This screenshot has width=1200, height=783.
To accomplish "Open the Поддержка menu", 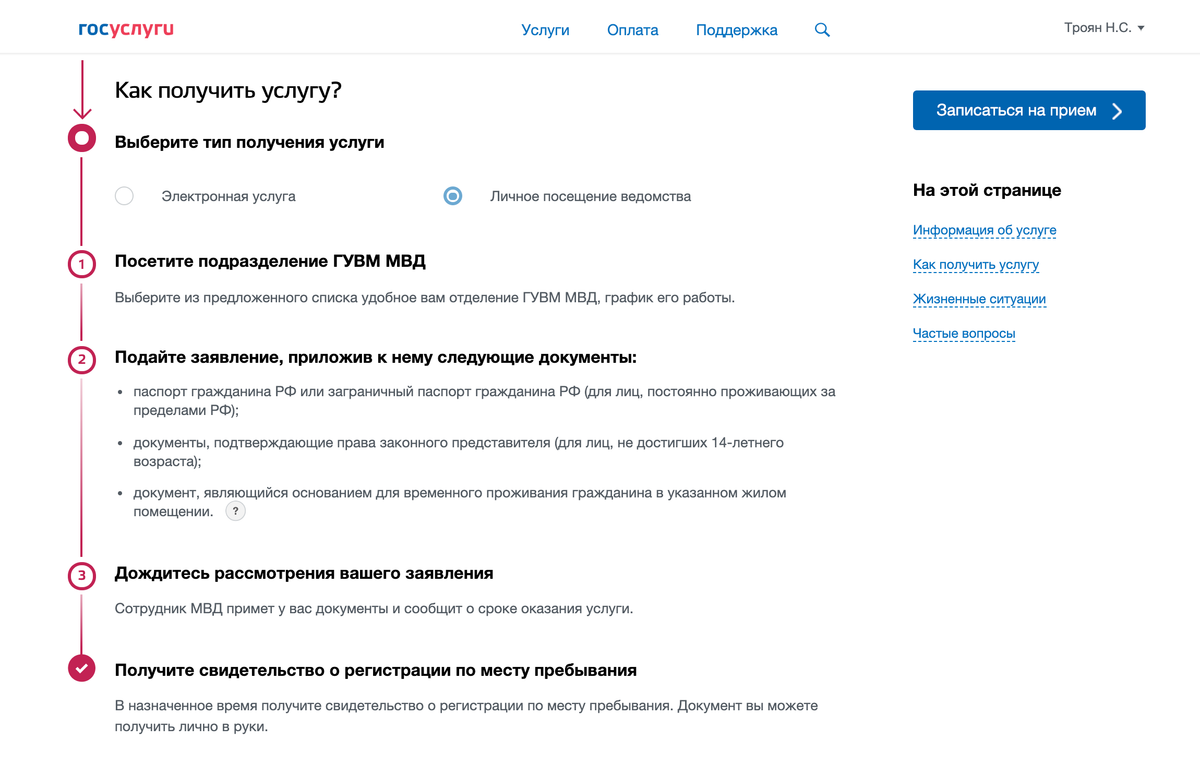I will coord(736,30).
